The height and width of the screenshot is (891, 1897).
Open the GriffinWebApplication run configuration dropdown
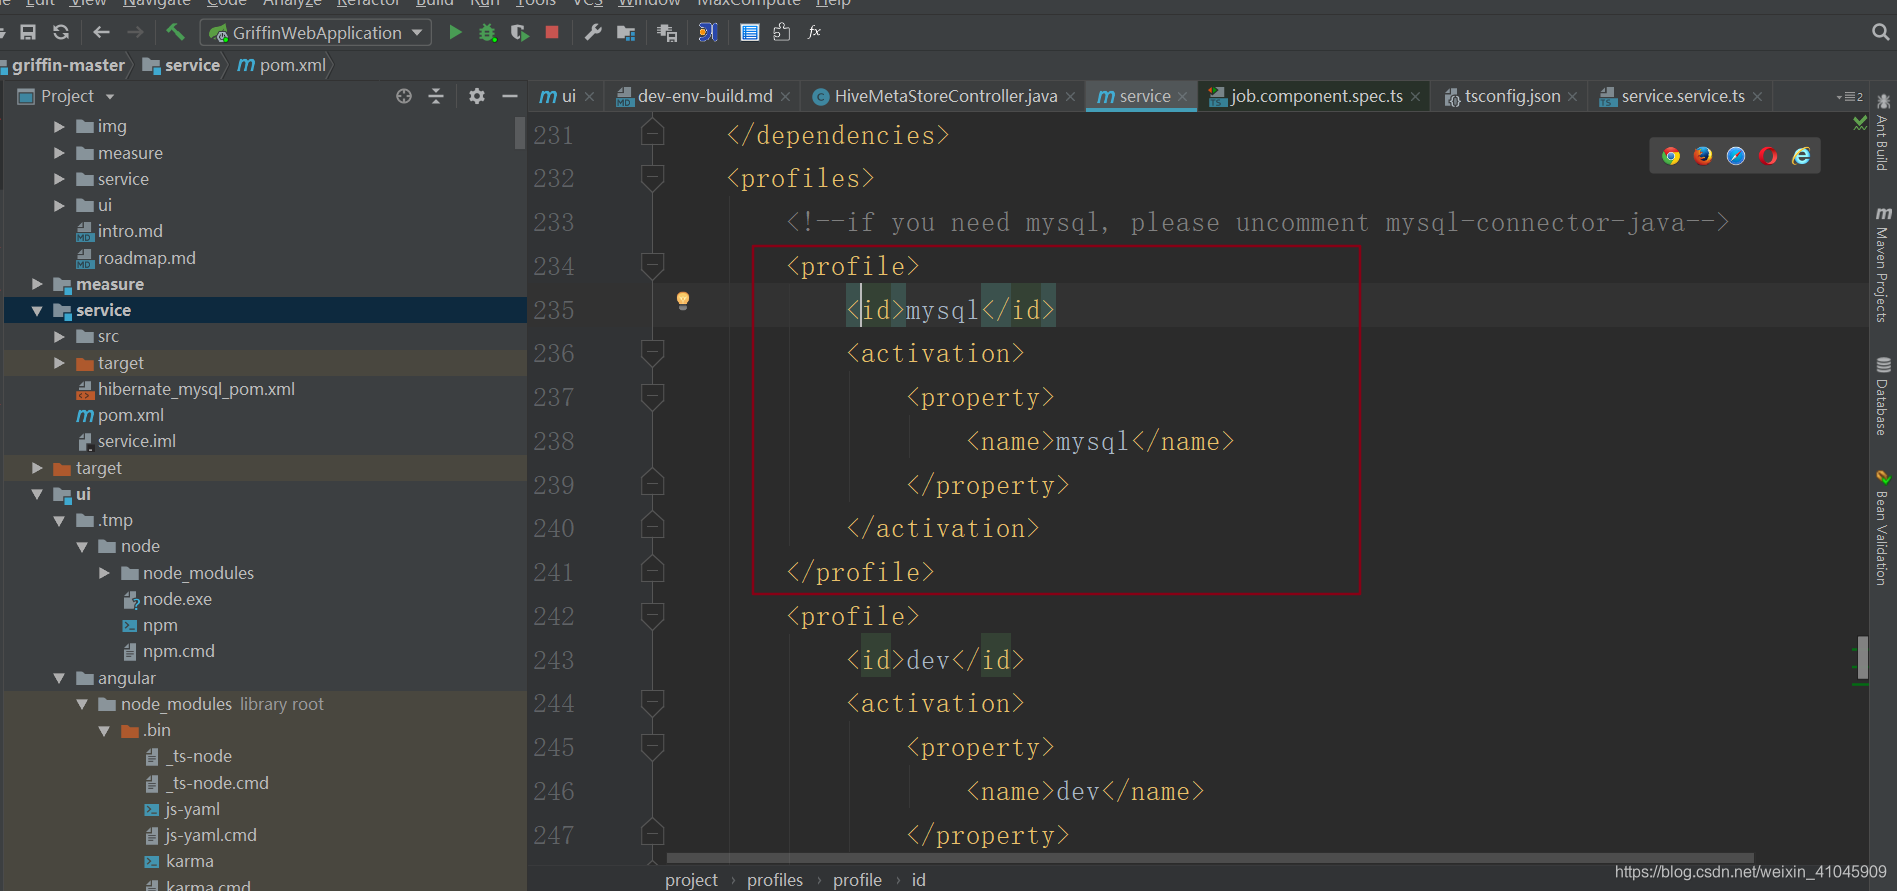coord(316,33)
